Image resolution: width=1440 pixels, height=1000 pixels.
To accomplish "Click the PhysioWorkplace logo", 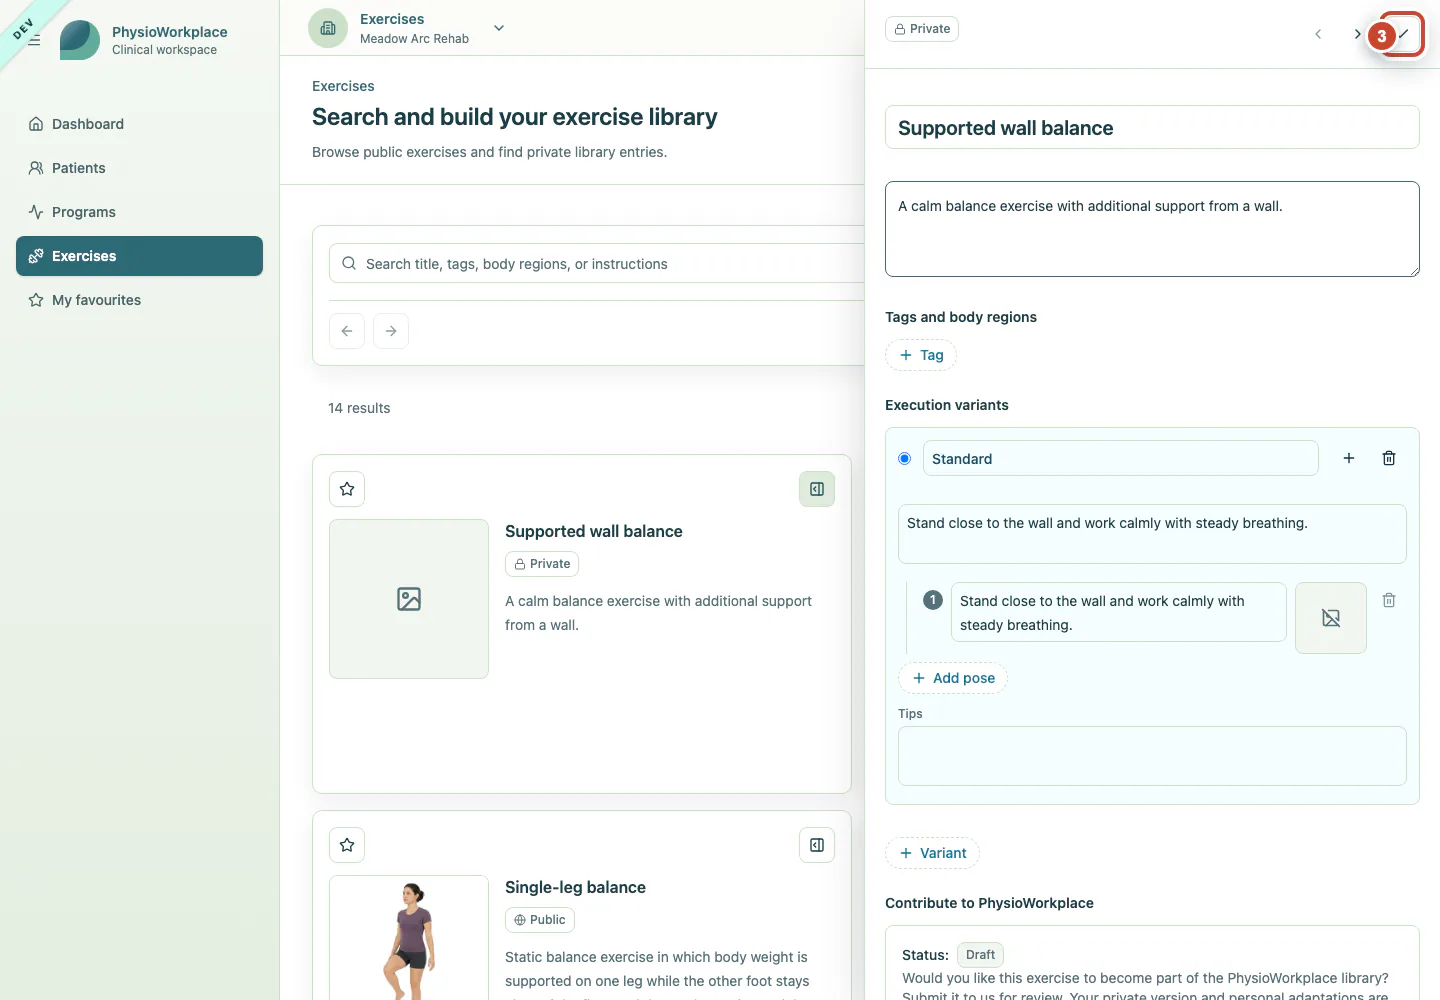I will [x=80, y=40].
